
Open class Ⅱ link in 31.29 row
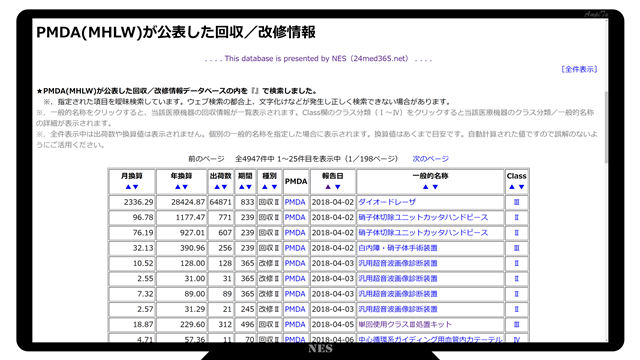tap(516, 309)
